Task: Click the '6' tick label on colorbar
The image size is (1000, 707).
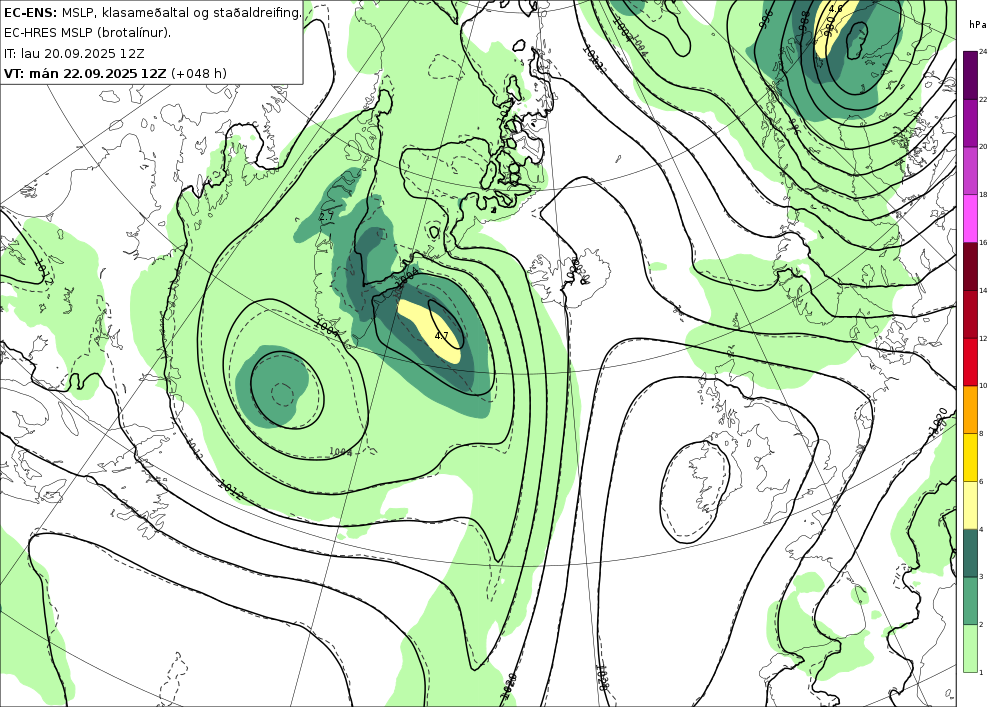Action: [982, 481]
